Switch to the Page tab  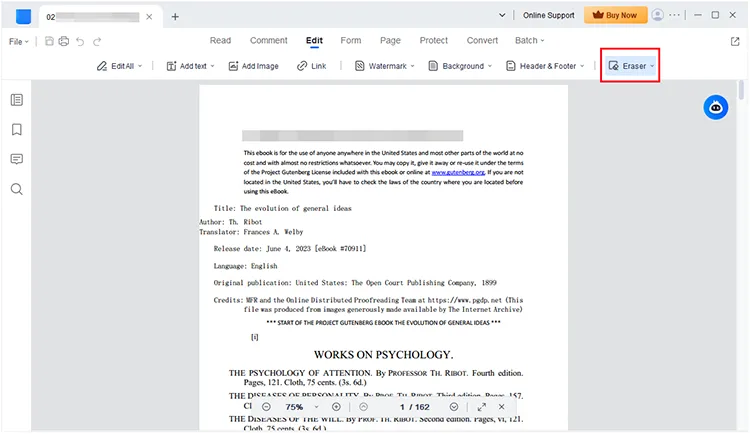[x=390, y=41]
